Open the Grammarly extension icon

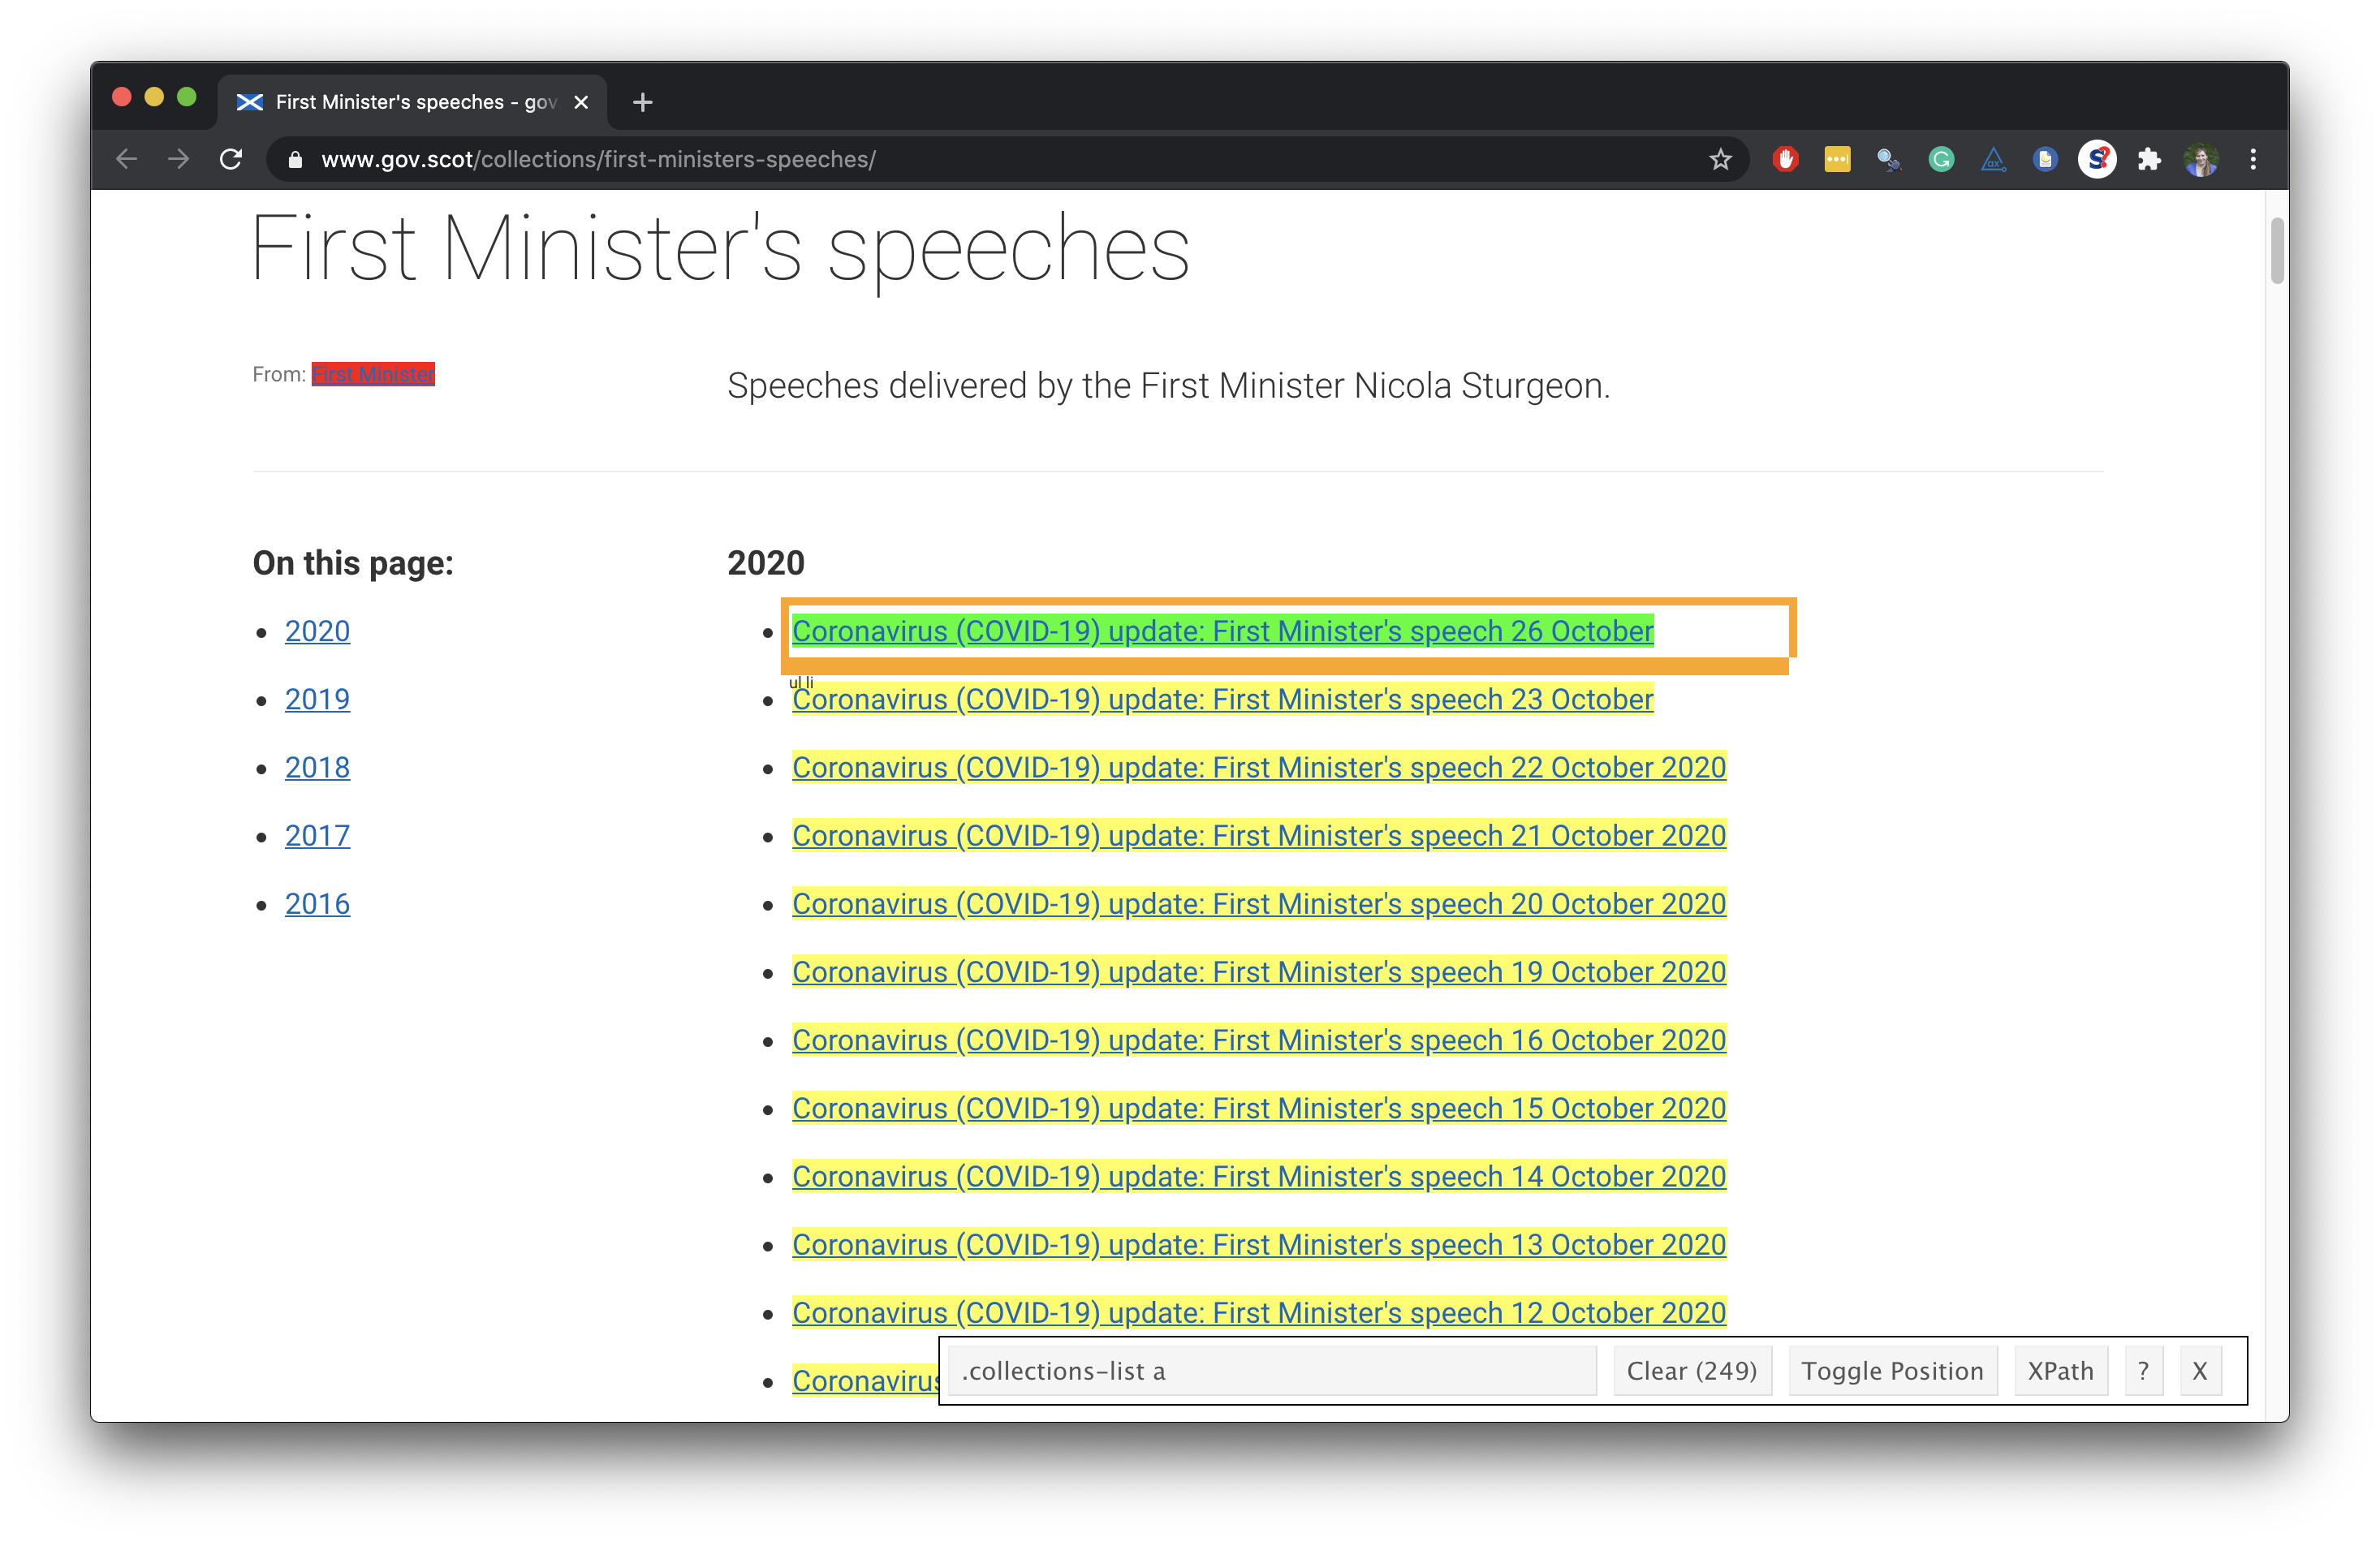[1941, 159]
